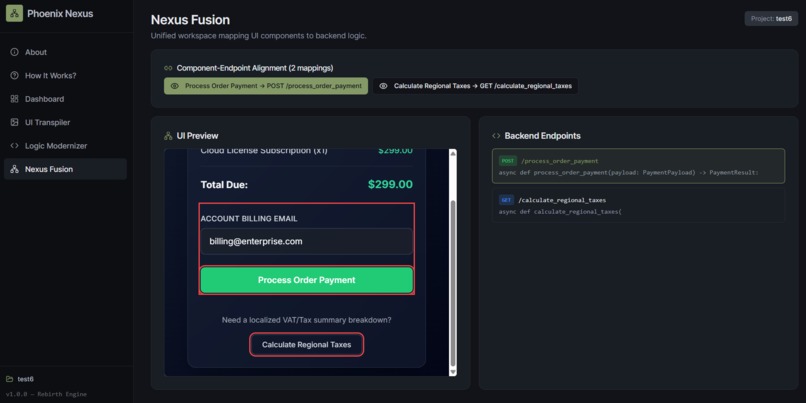Screen dimensions: 806x403
Task: Click the $299.00 Total Due amount
Action: click(x=390, y=184)
